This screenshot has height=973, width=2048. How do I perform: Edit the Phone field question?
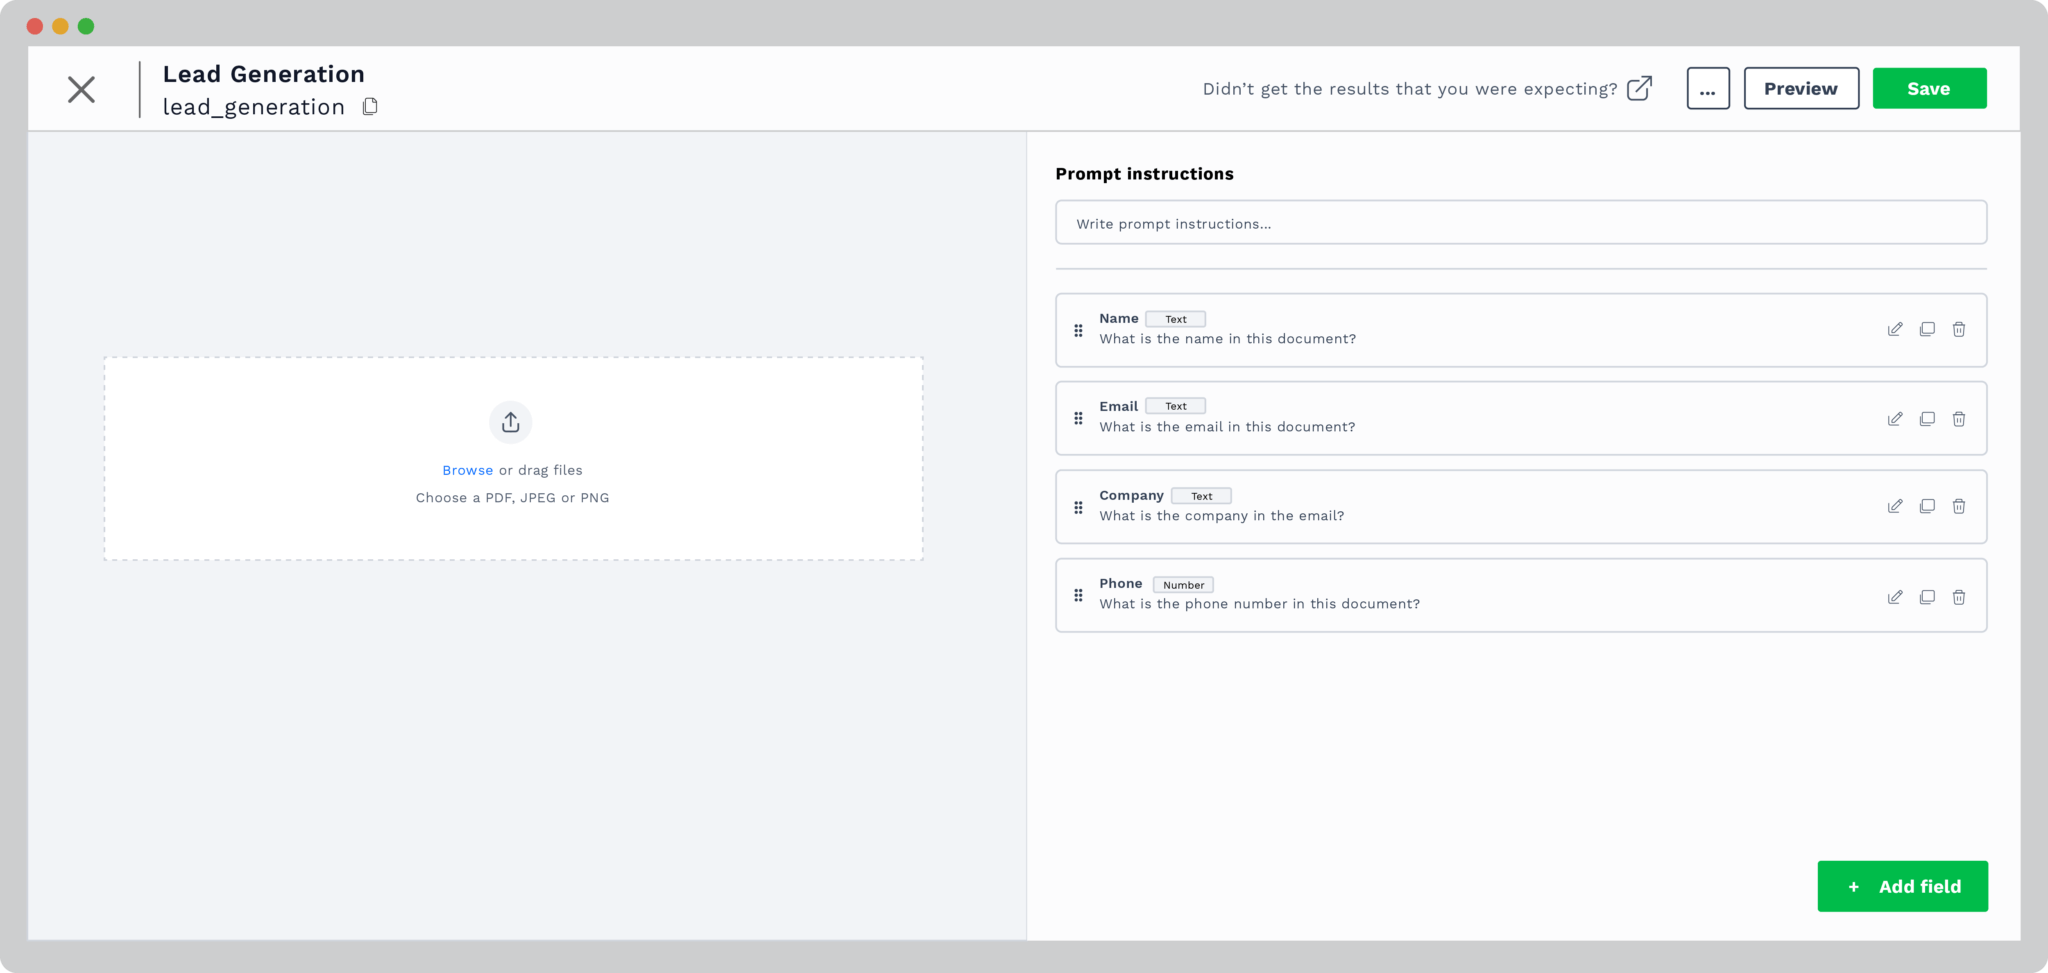tap(1895, 596)
